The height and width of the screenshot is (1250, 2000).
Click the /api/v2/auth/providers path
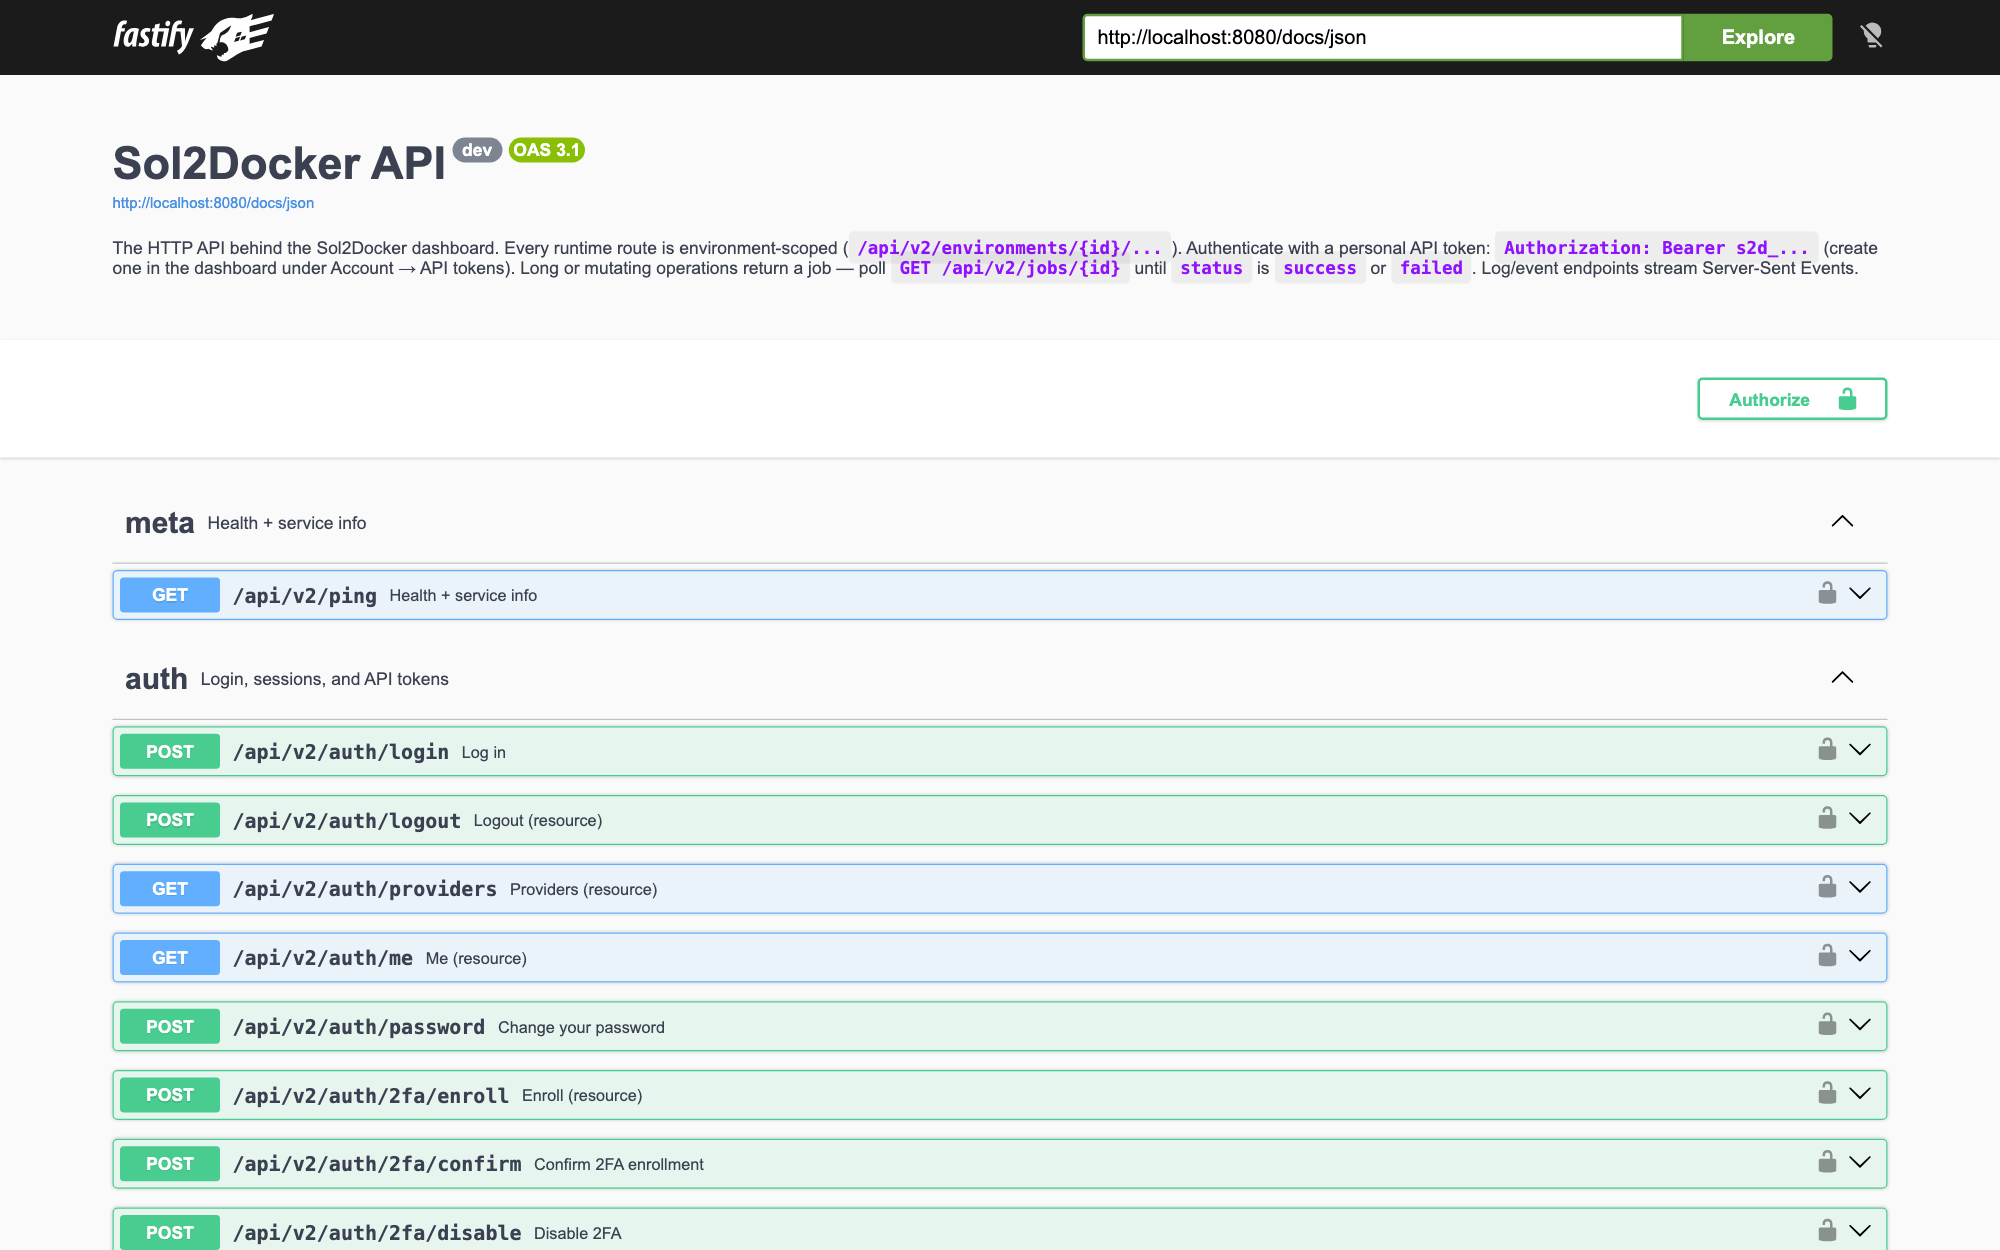[x=365, y=889]
